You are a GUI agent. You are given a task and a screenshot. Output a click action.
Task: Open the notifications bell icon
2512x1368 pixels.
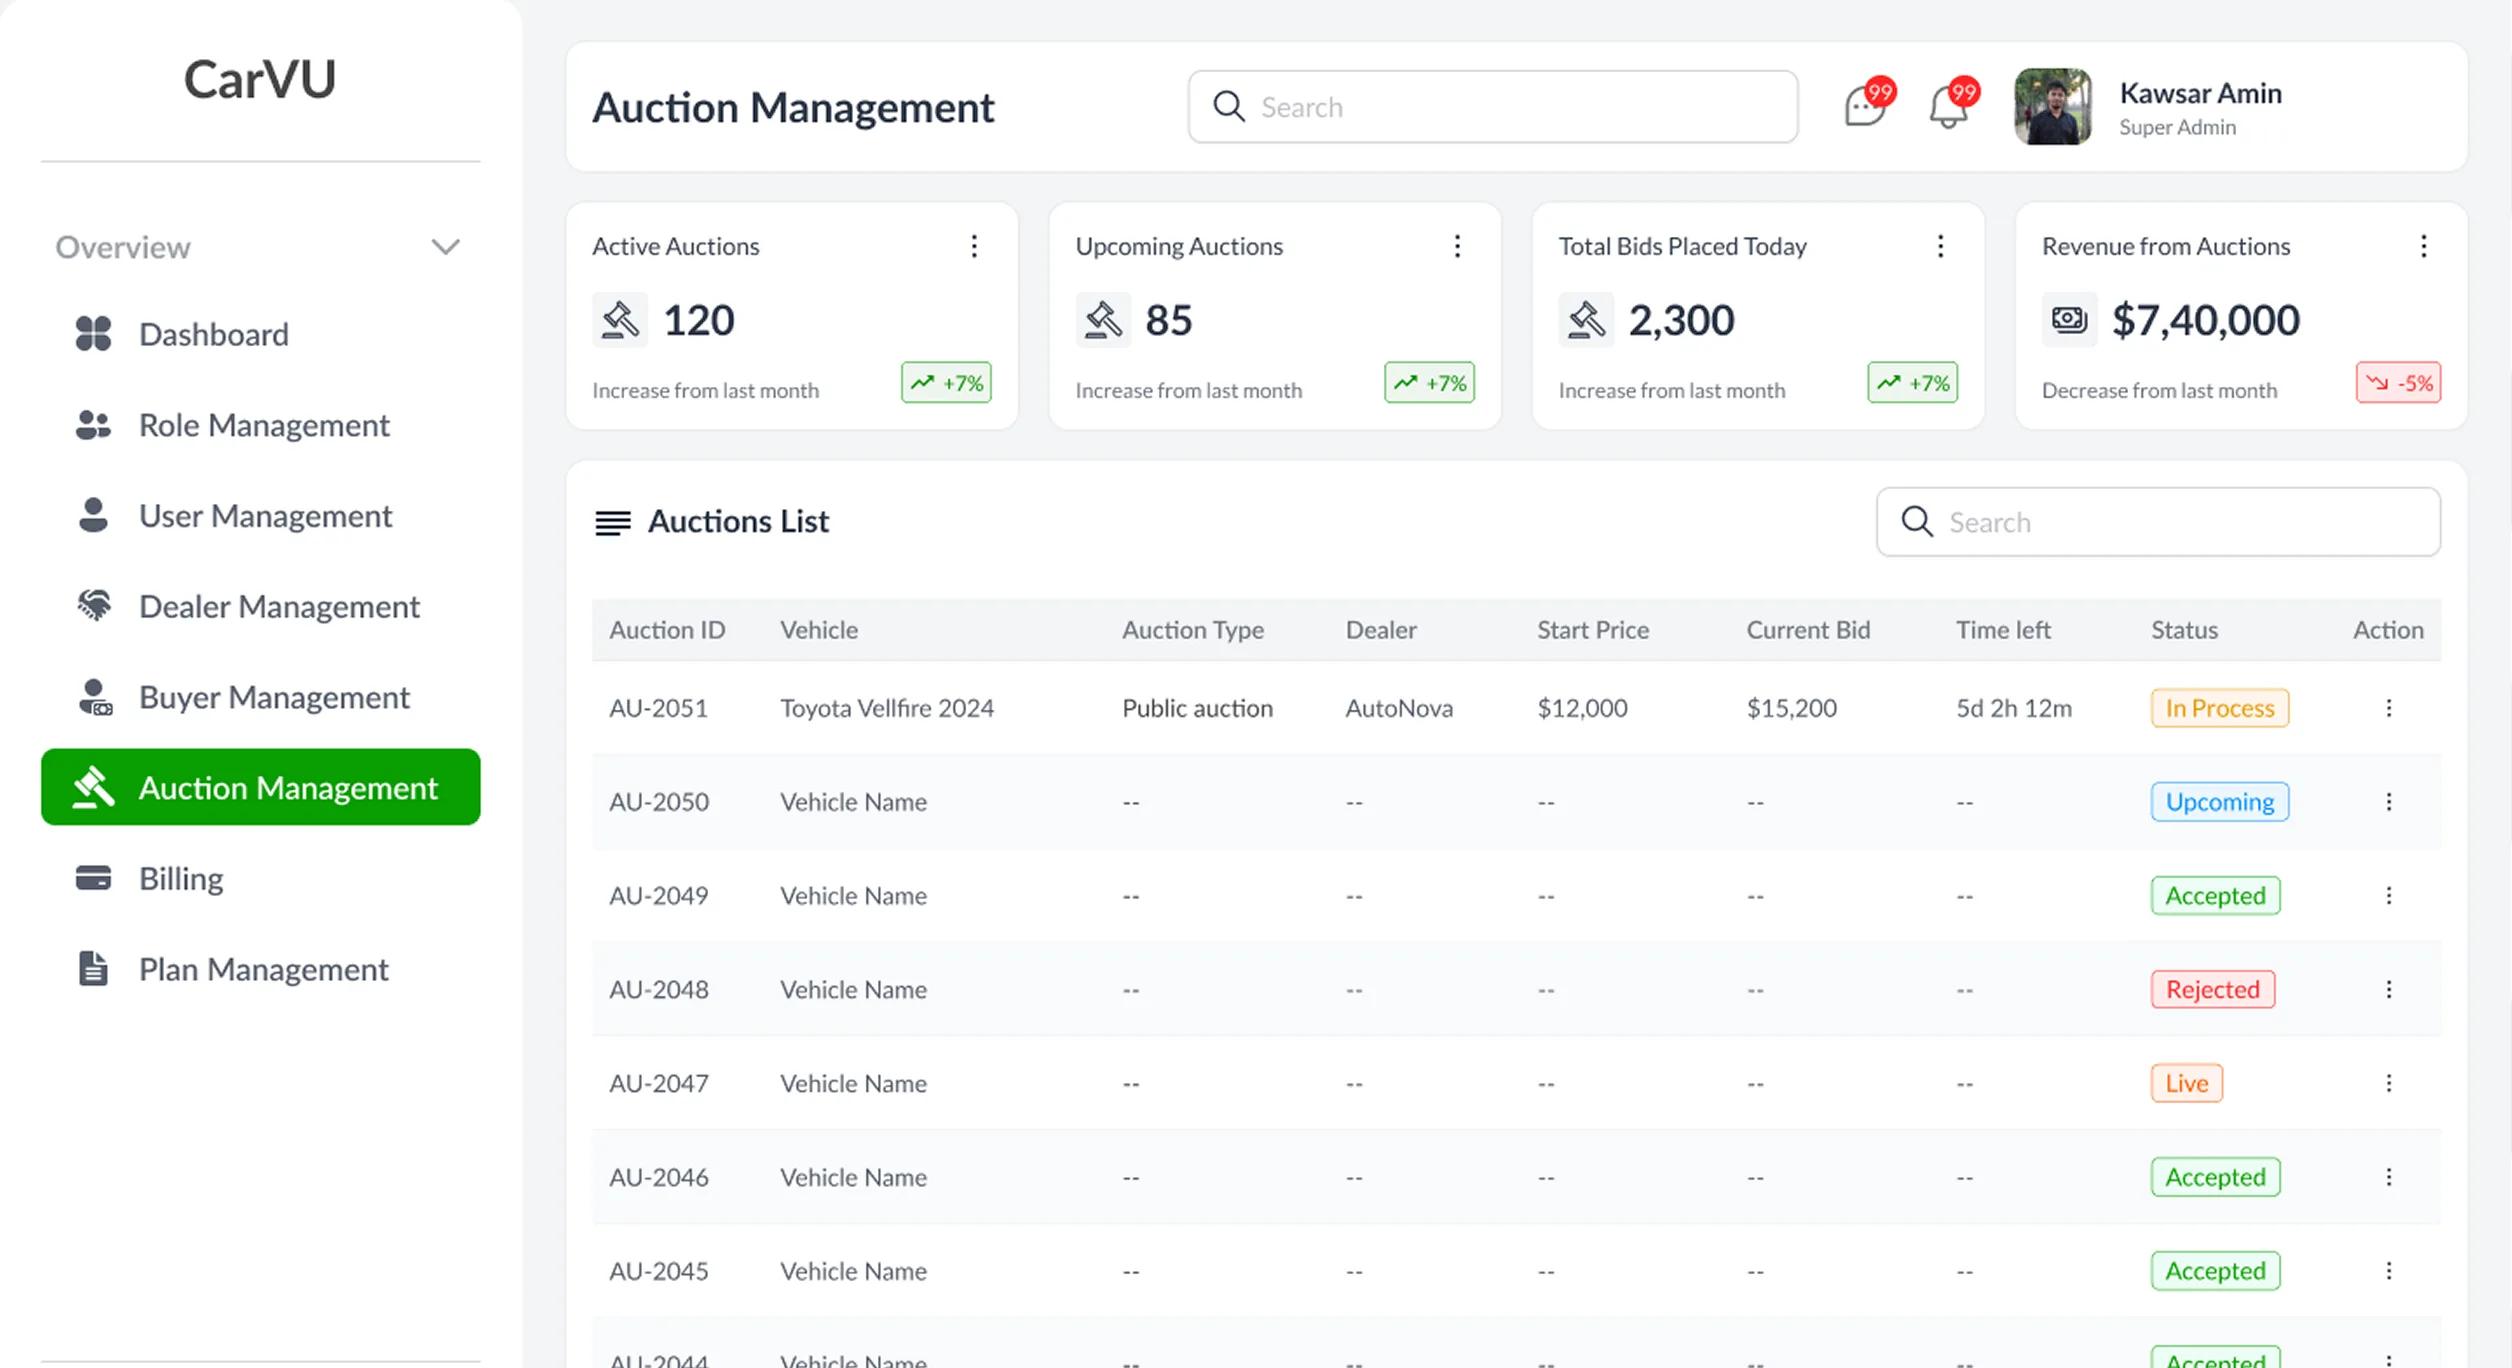click(x=1950, y=105)
